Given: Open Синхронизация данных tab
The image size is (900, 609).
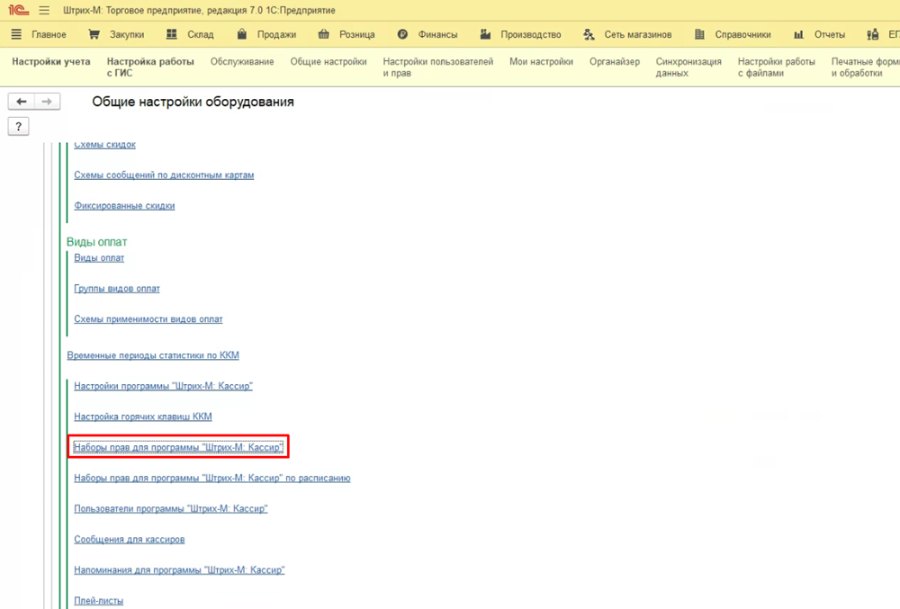Looking at the screenshot, I should 689,67.
